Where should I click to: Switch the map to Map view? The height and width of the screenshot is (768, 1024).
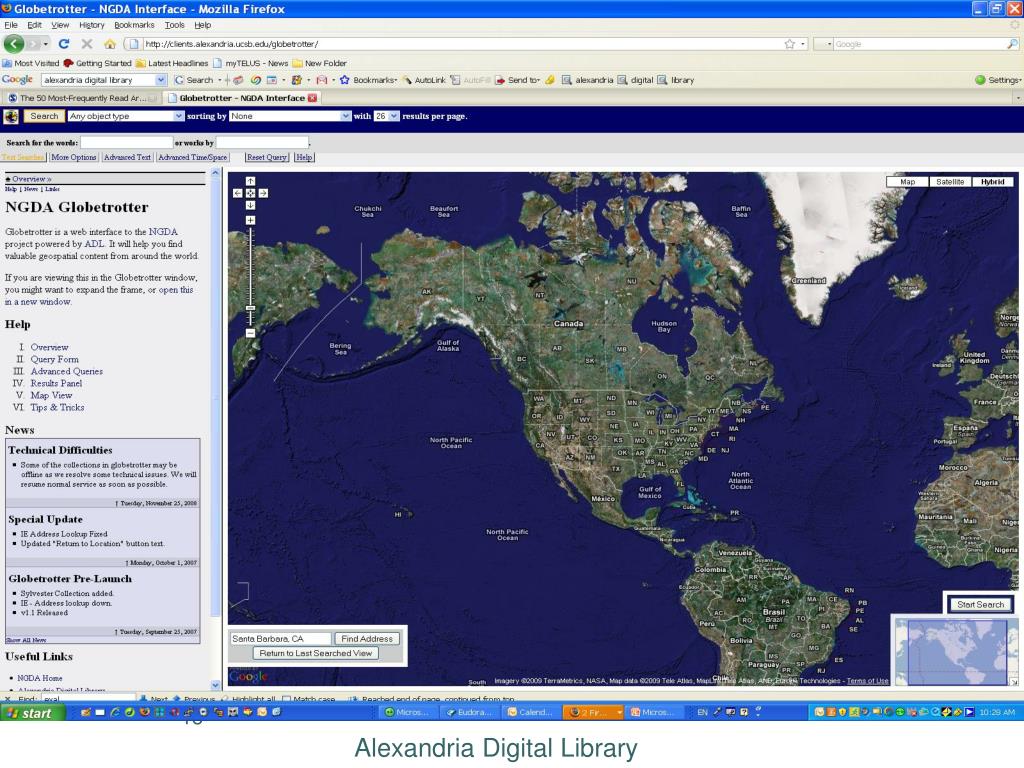[x=907, y=182]
